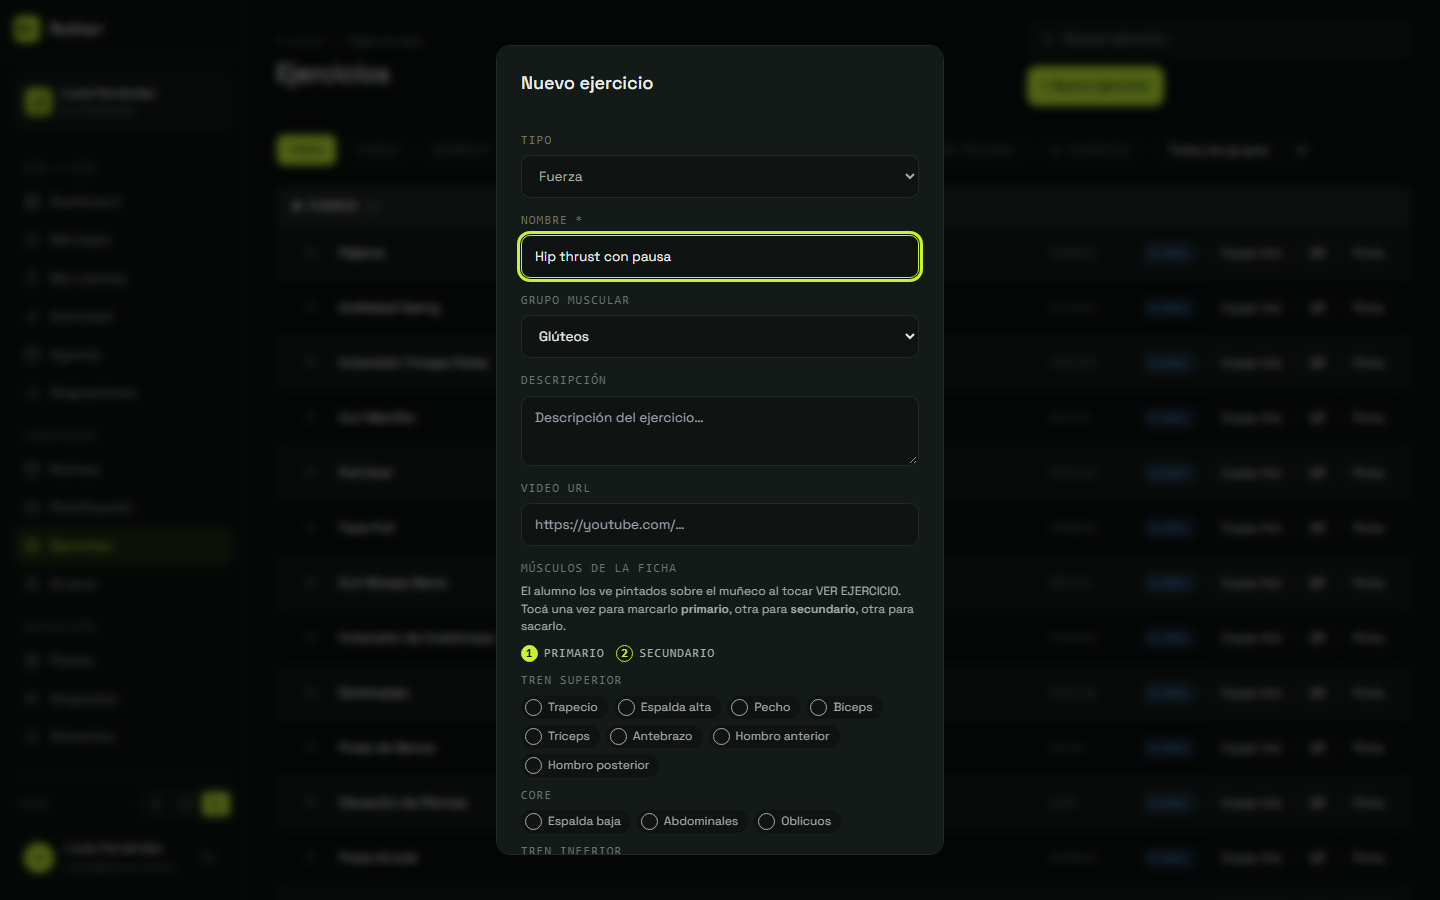
Task: Toggle the Hombro posterior chip
Action: pyautogui.click(x=588, y=765)
